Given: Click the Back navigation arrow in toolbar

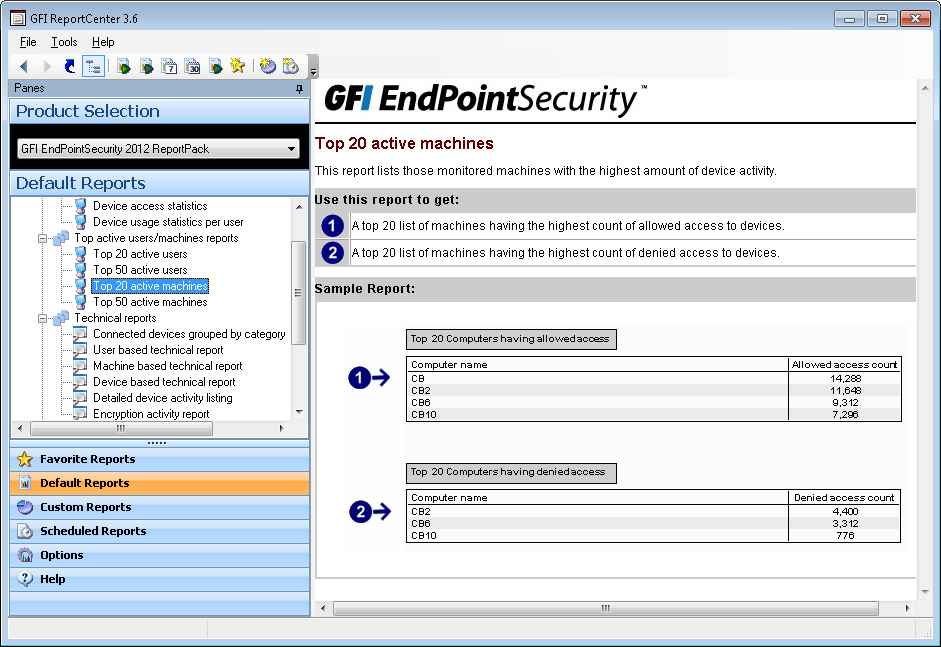Looking at the screenshot, I should 24,66.
